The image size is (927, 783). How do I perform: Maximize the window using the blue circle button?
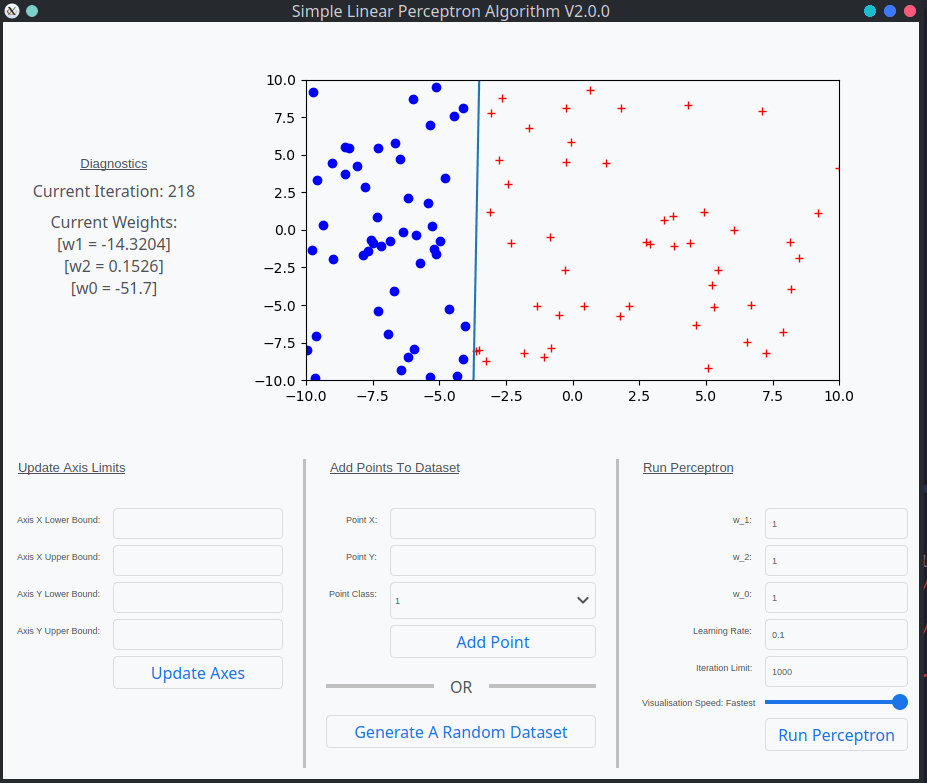[x=890, y=11]
